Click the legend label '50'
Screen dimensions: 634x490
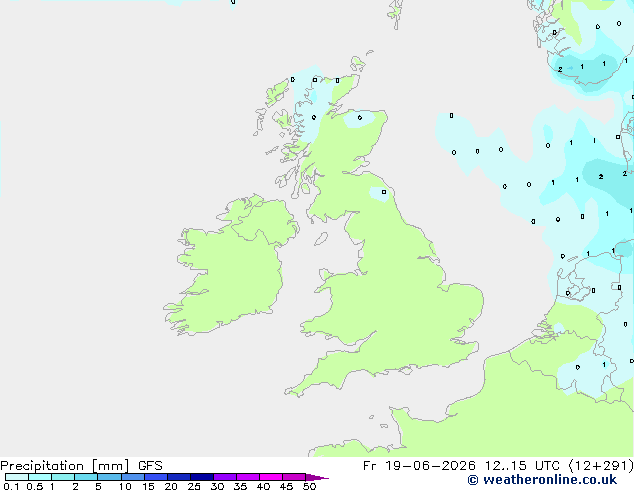(309, 486)
